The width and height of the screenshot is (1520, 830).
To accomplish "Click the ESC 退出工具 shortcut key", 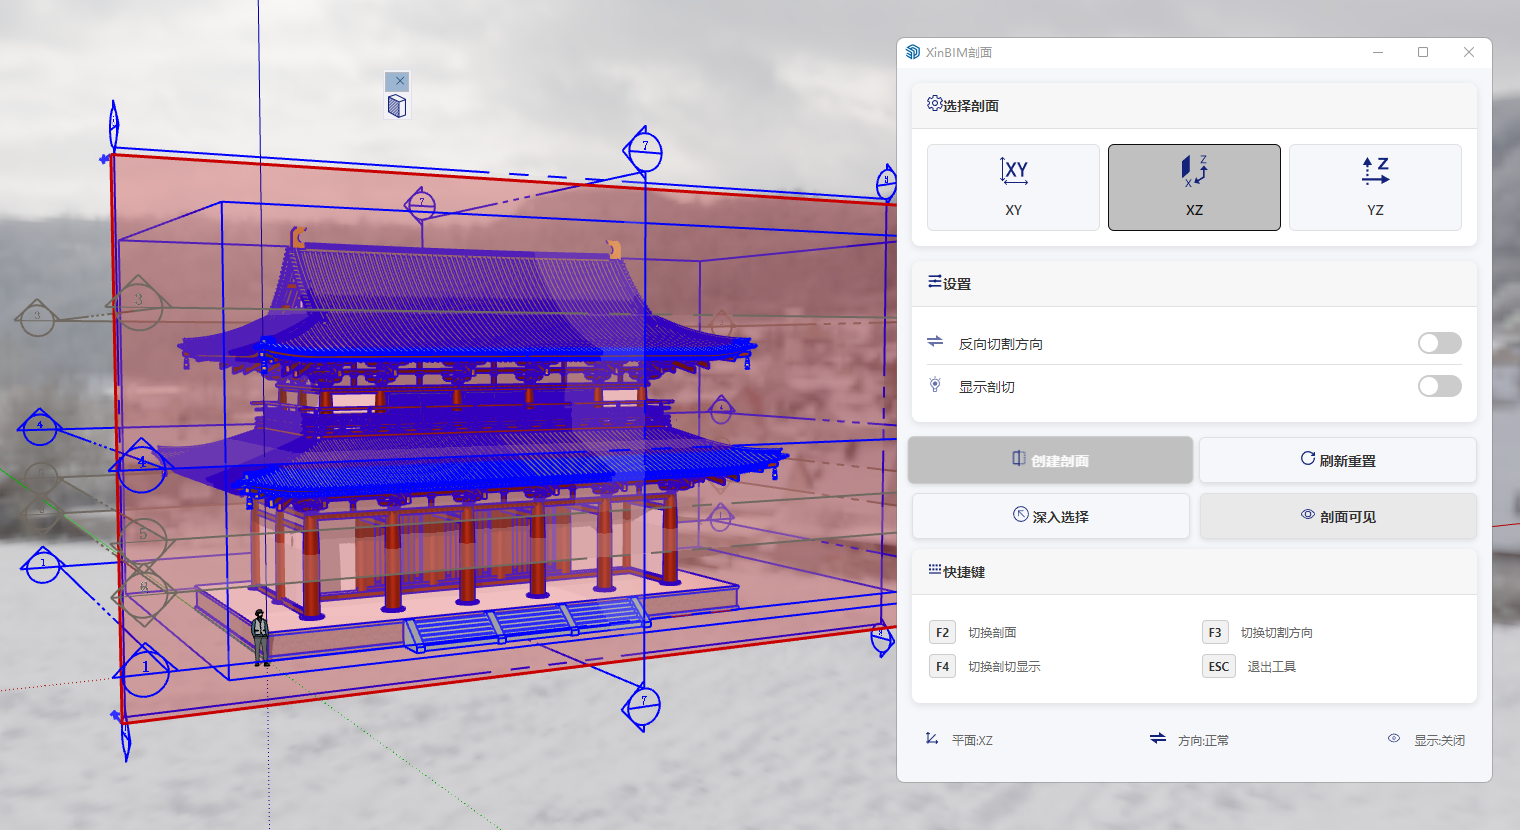I will [1218, 666].
